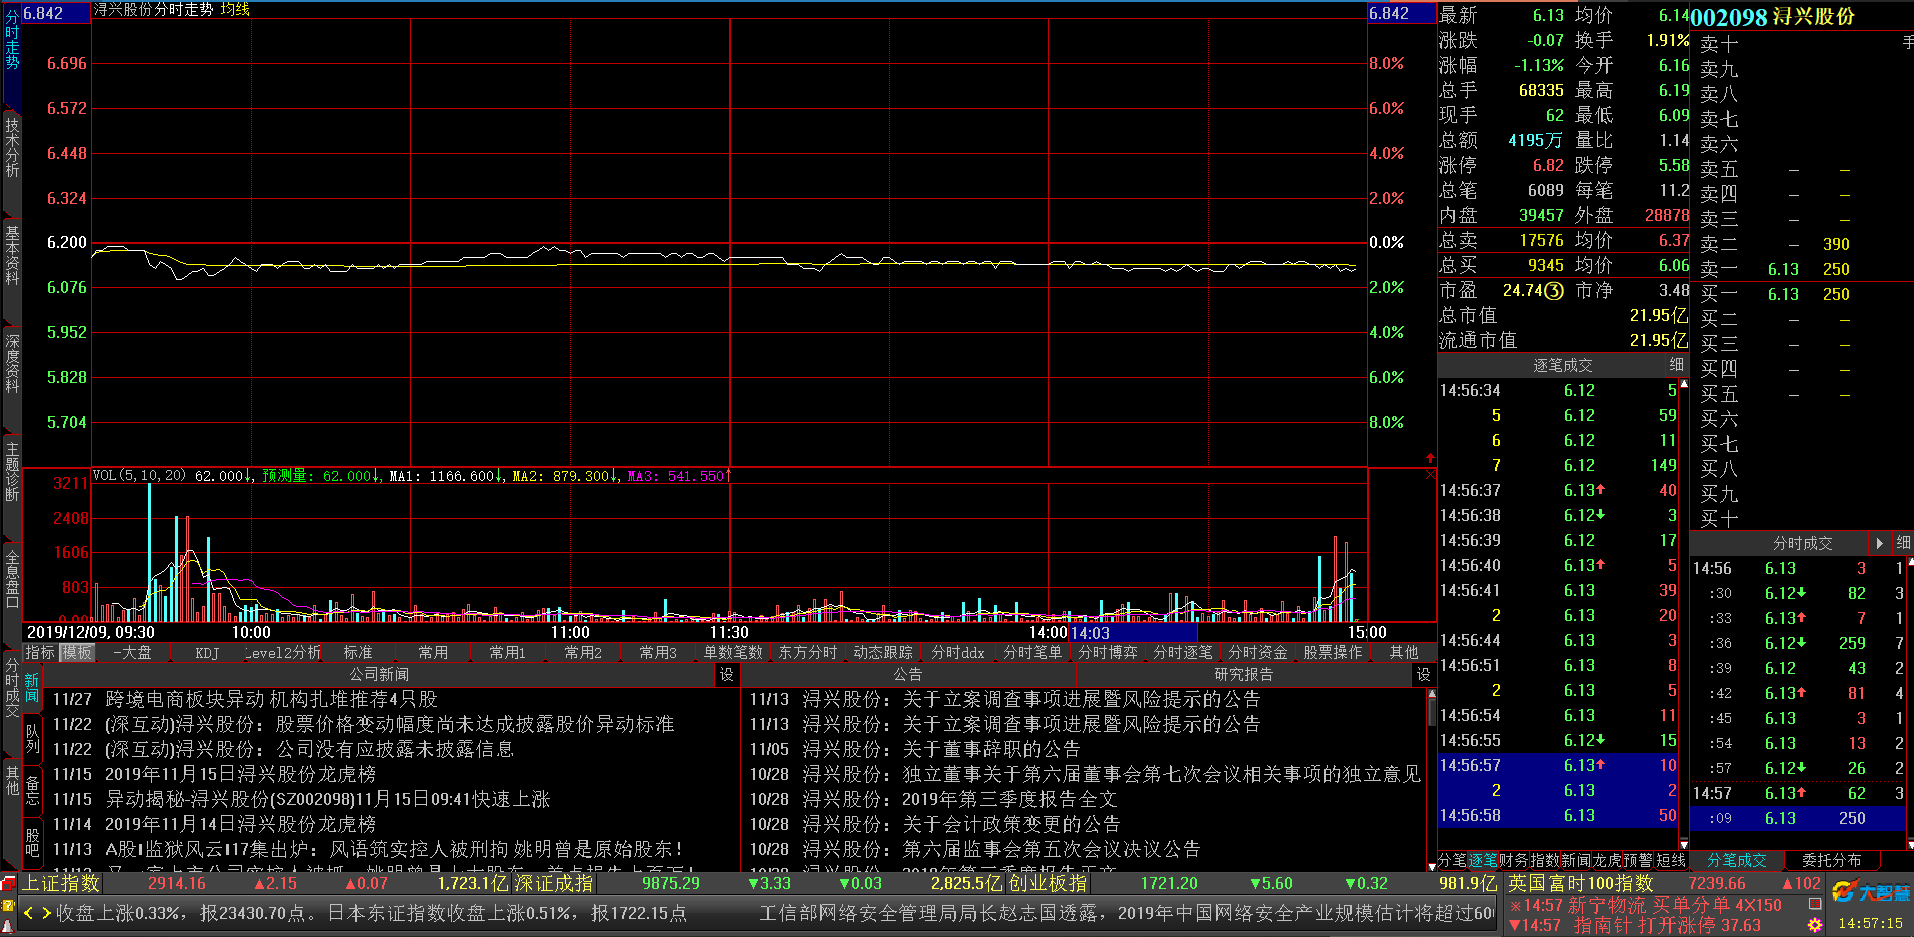
Task: Click the 设 settings icon beside 公司新闻
Action: [727, 675]
